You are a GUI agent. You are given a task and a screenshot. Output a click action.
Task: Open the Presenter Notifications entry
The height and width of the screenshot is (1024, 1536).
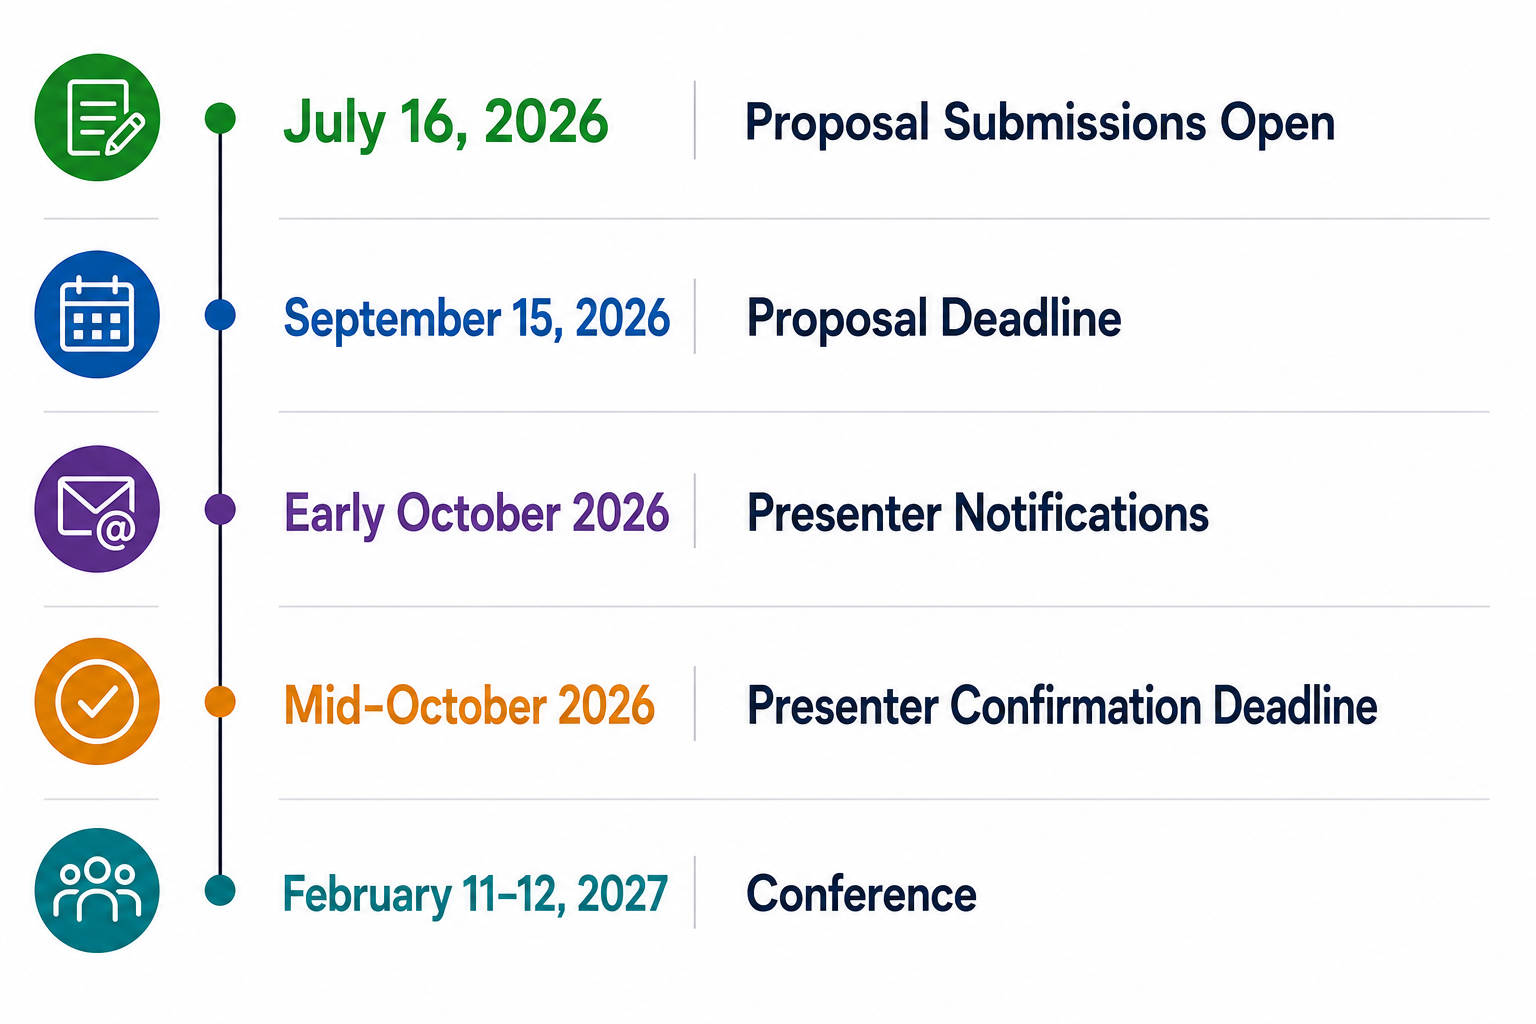pyautogui.click(x=978, y=513)
